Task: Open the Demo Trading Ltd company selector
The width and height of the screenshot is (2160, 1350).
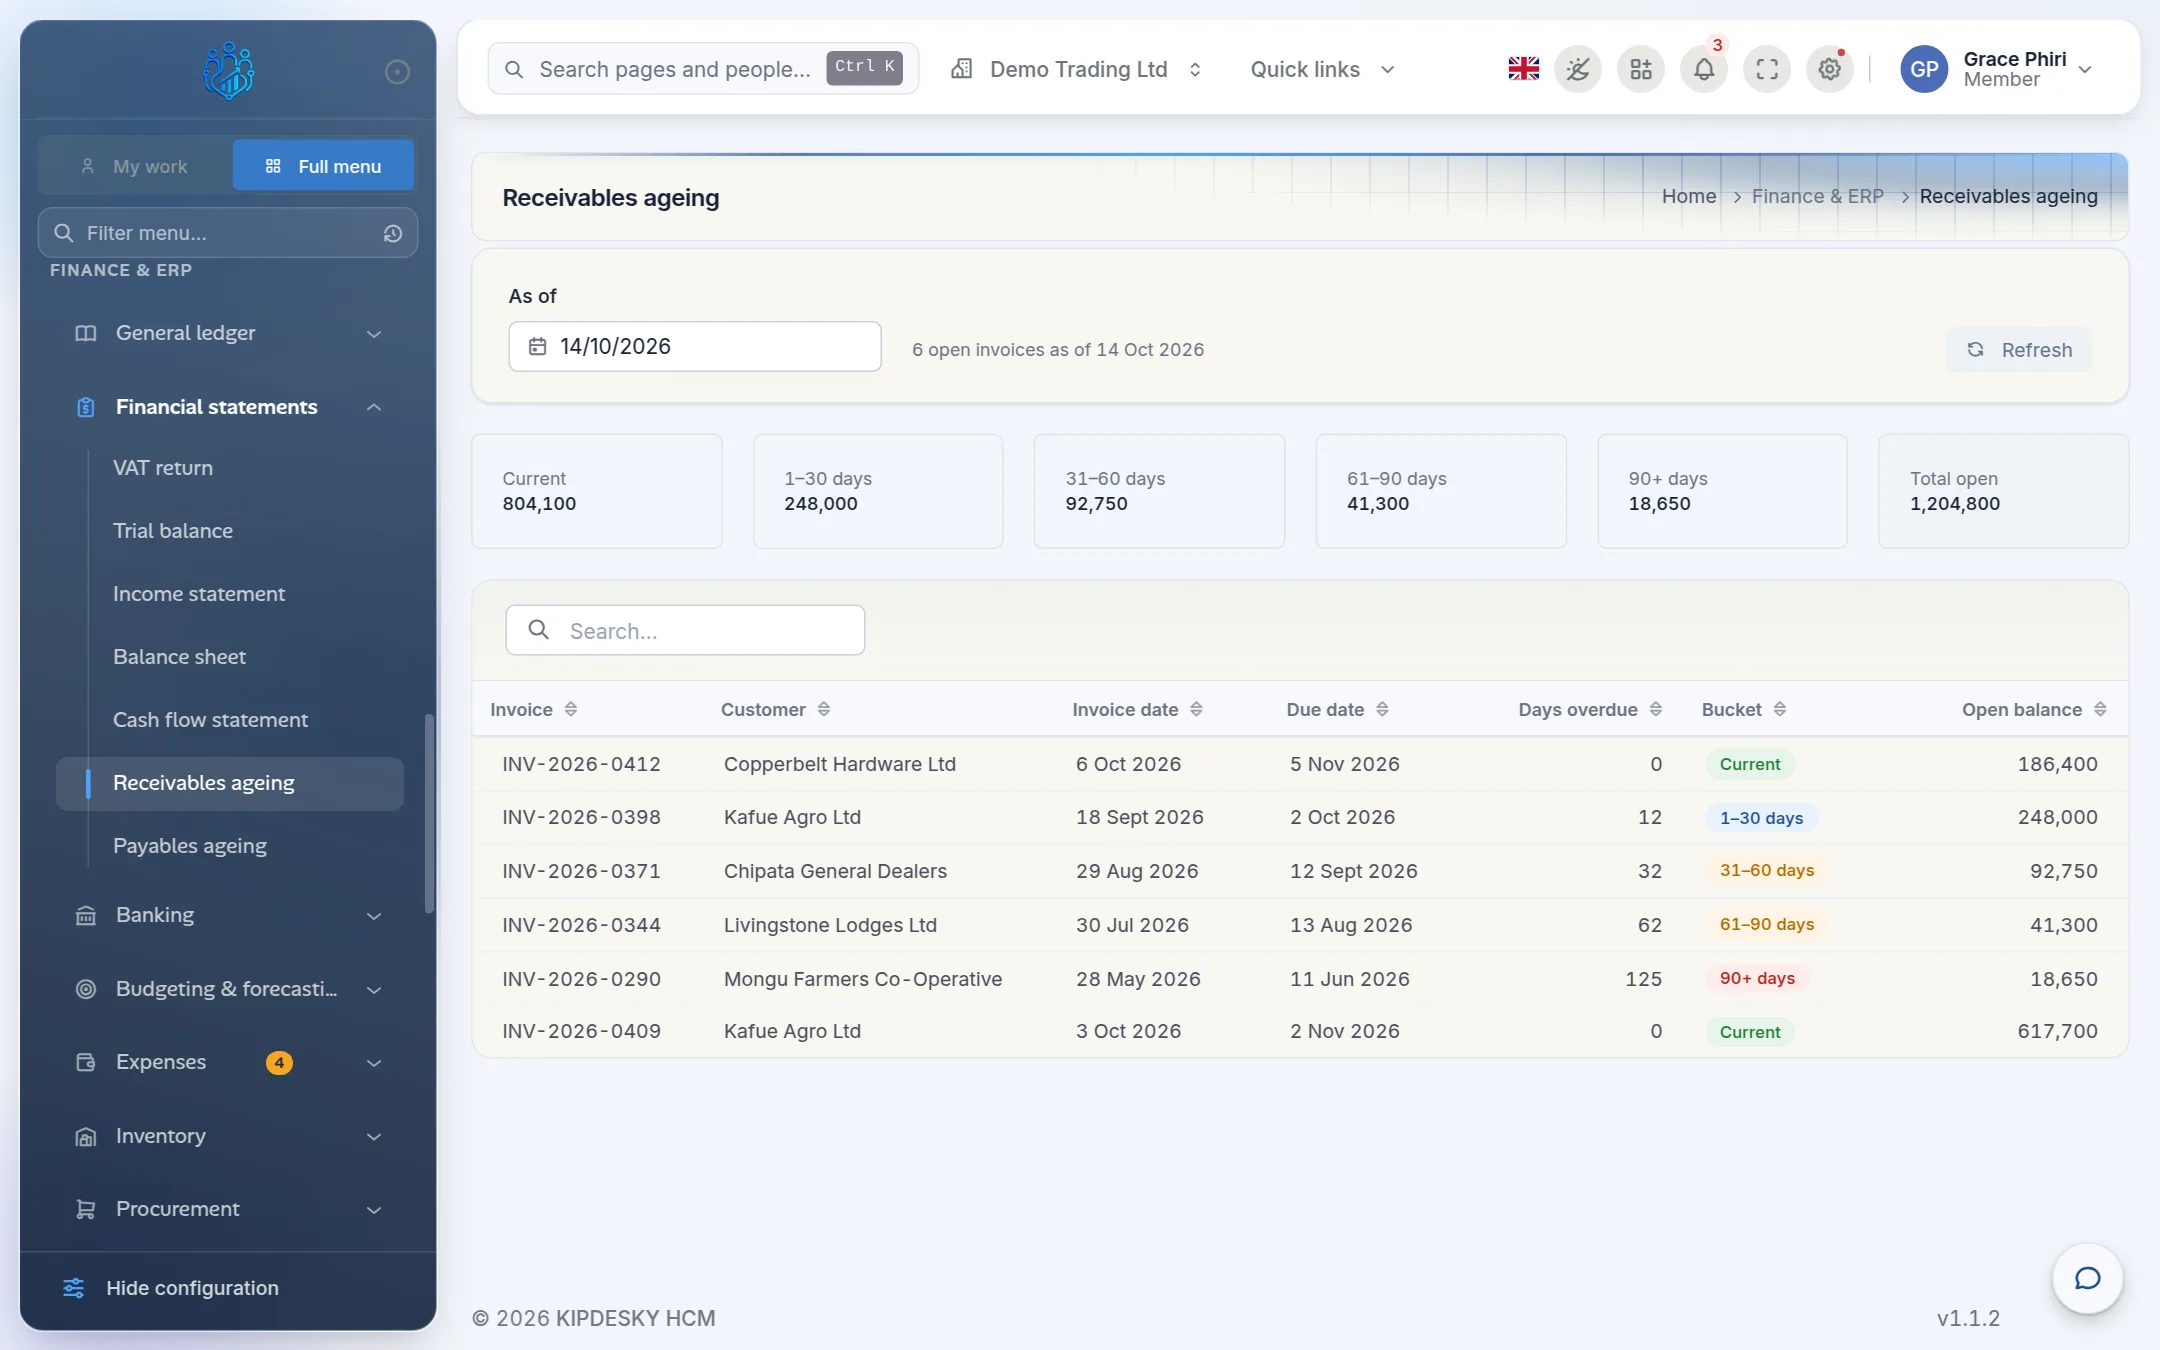Action: coord(1077,69)
